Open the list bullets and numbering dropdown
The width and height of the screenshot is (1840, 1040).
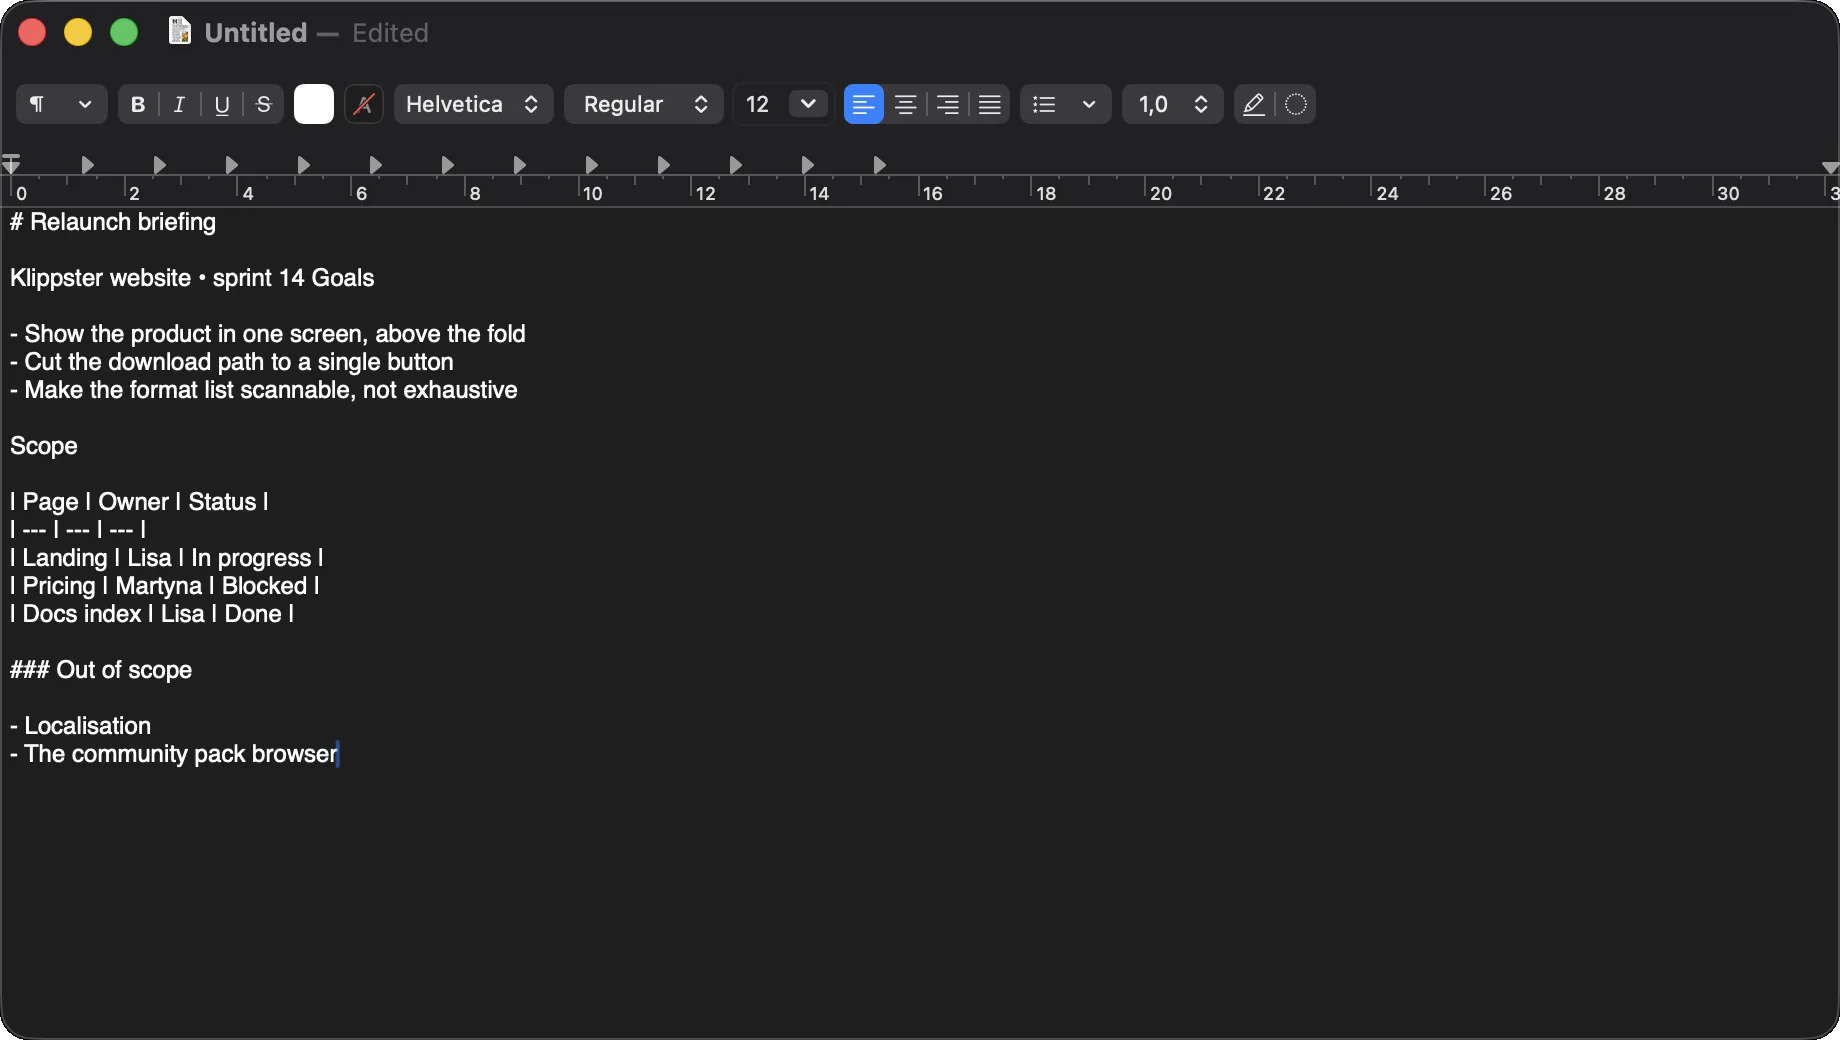[x=1065, y=104]
